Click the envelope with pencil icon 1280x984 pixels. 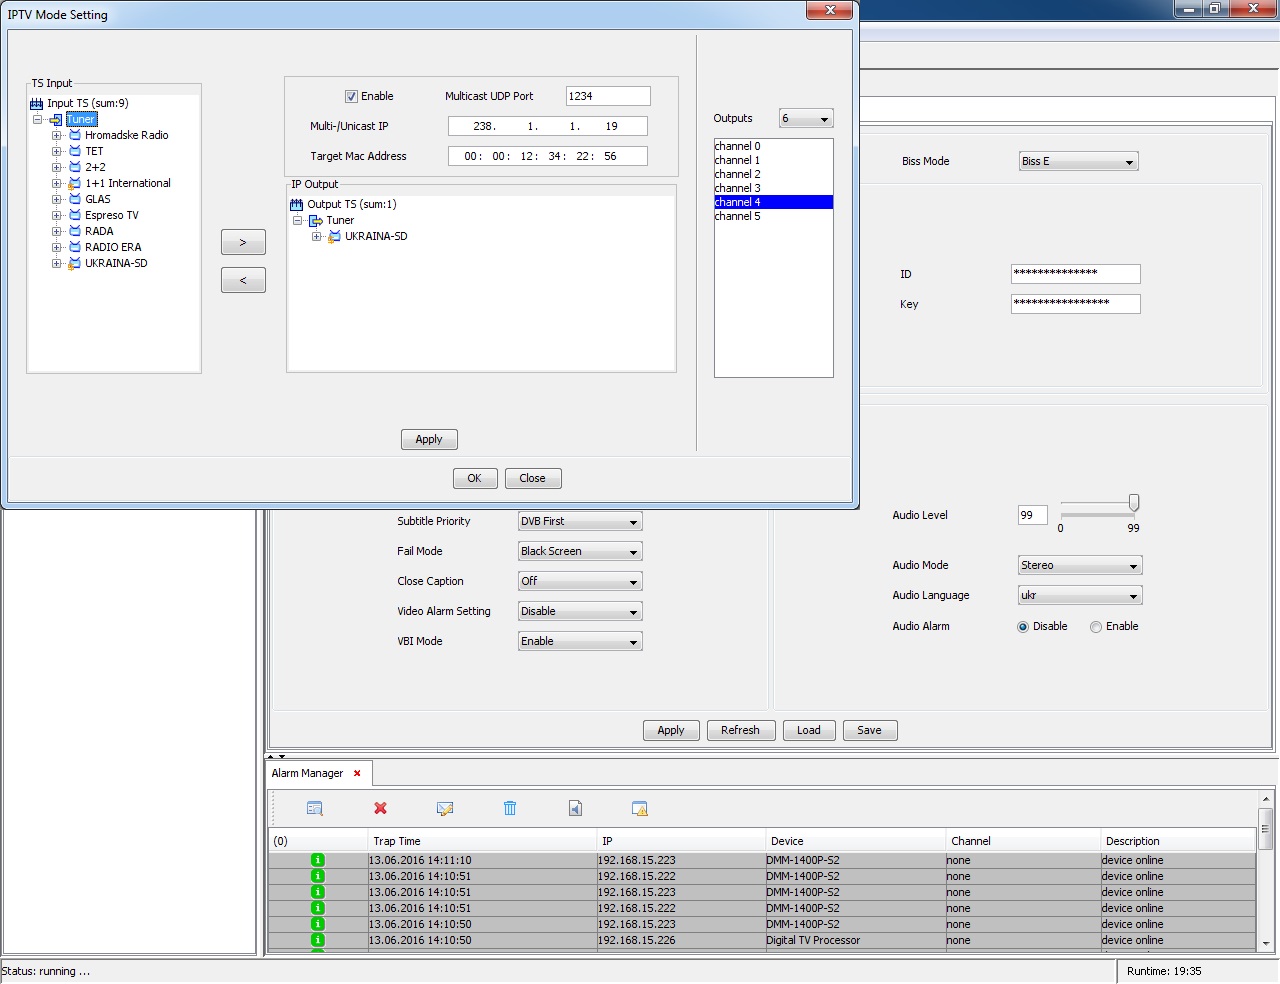pos(445,808)
